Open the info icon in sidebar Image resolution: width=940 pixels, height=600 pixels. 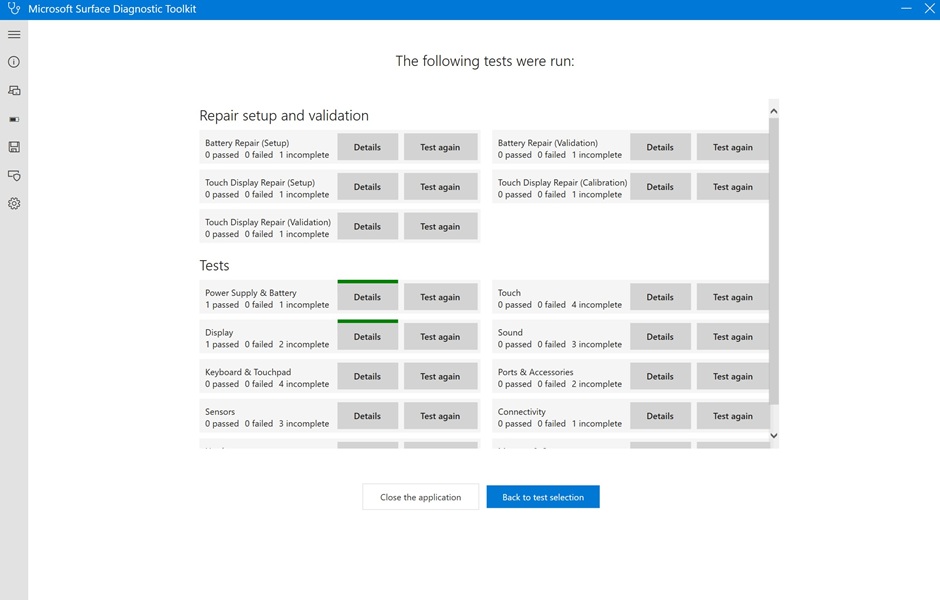(14, 62)
